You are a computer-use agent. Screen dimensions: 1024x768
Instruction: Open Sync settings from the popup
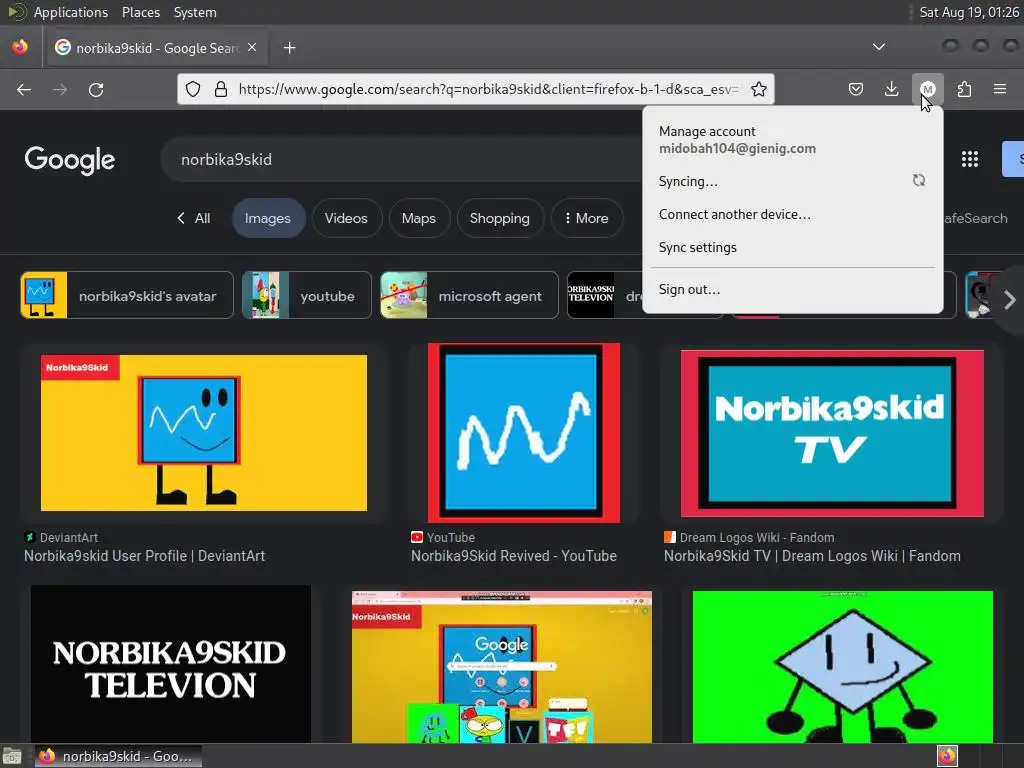click(792, 248)
